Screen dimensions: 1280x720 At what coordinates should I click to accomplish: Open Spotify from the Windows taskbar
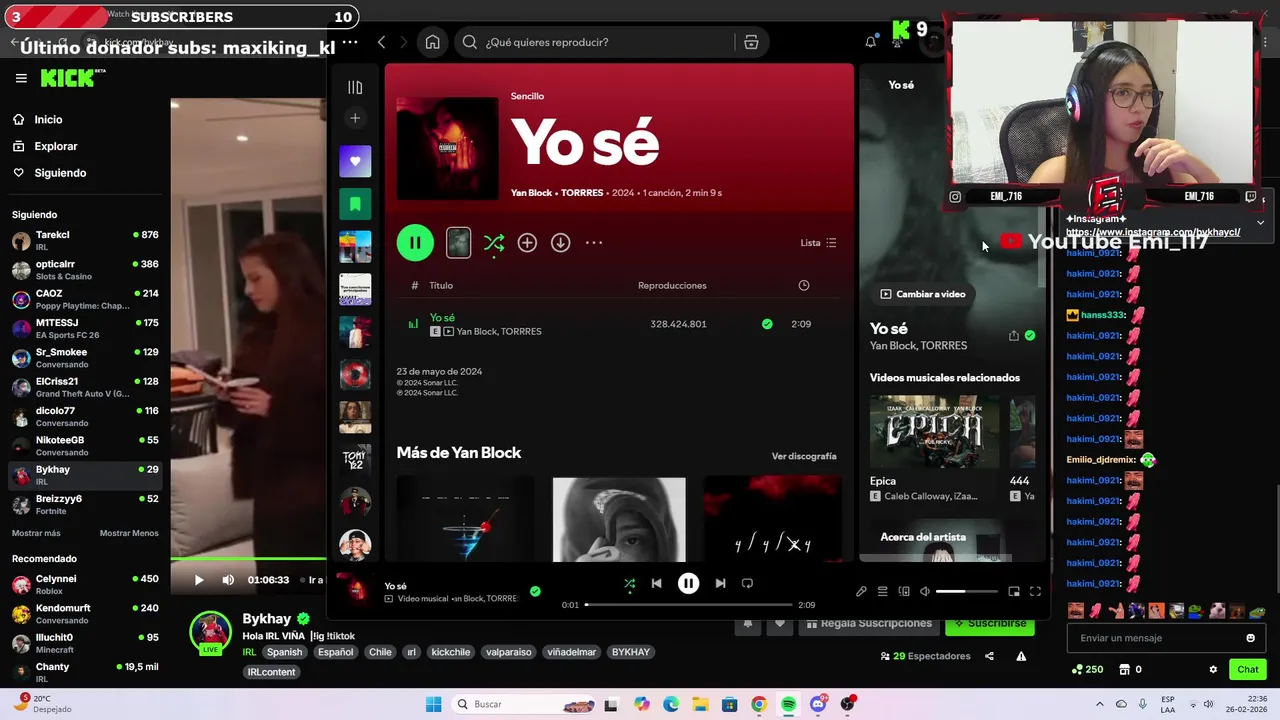click(788, 704)
